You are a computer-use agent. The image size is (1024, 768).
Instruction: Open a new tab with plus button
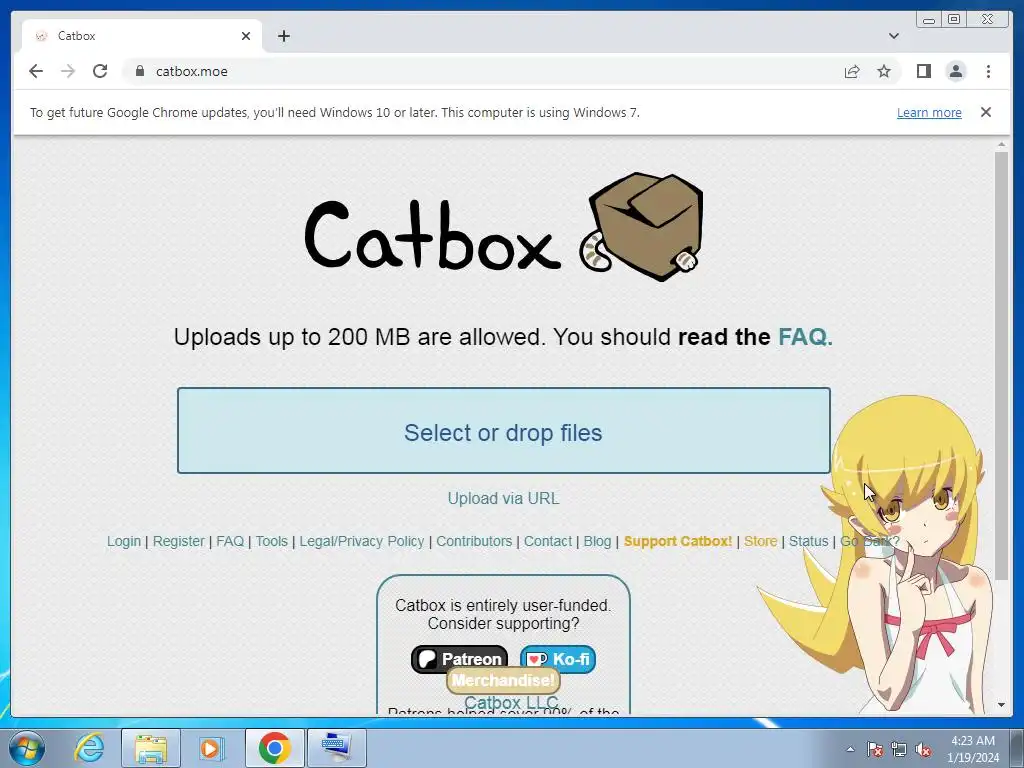click(283, 36)
